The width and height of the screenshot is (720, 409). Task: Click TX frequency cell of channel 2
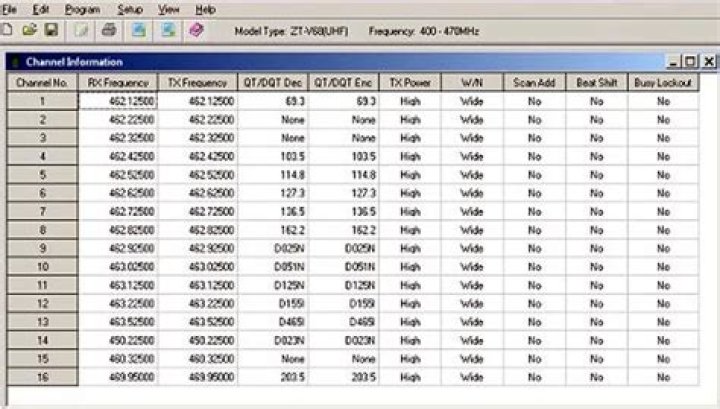click(197, 119)
